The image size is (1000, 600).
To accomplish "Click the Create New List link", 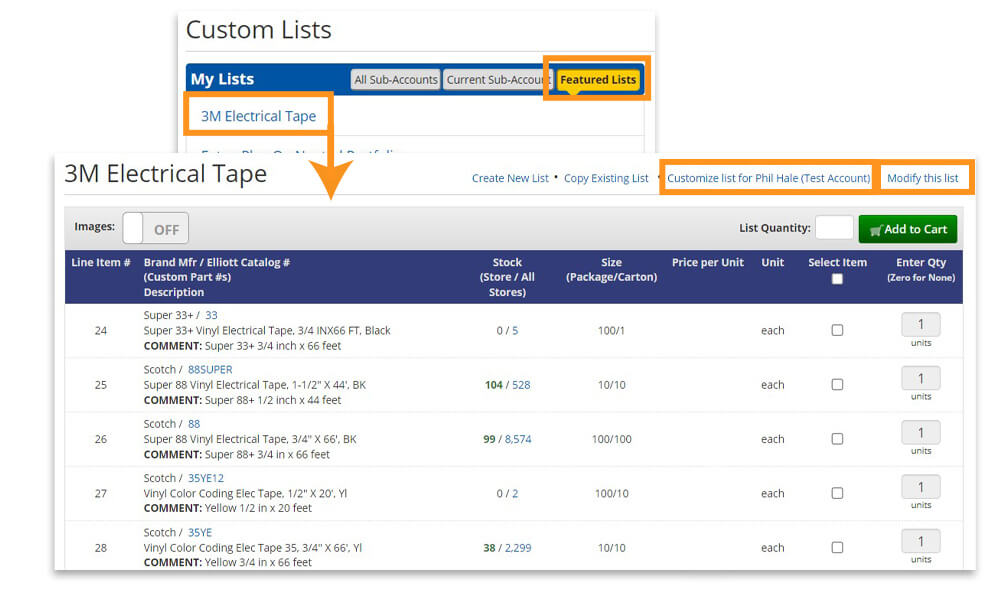I will point(510,178).
